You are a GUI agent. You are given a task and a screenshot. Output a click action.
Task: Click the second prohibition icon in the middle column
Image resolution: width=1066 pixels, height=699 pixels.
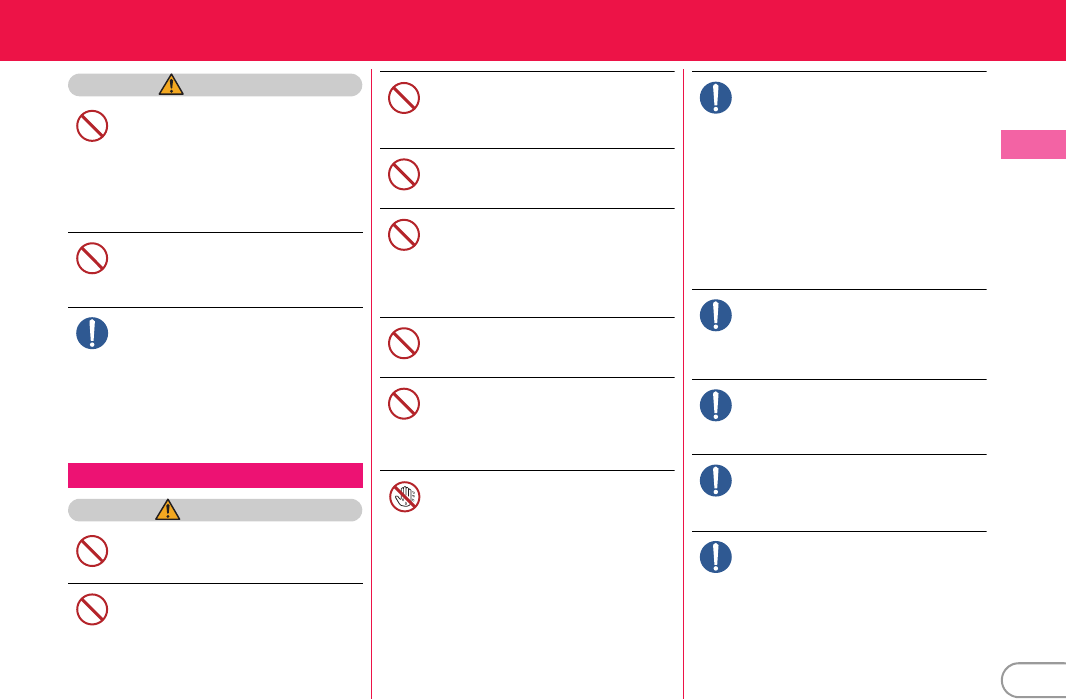[404, 175]
